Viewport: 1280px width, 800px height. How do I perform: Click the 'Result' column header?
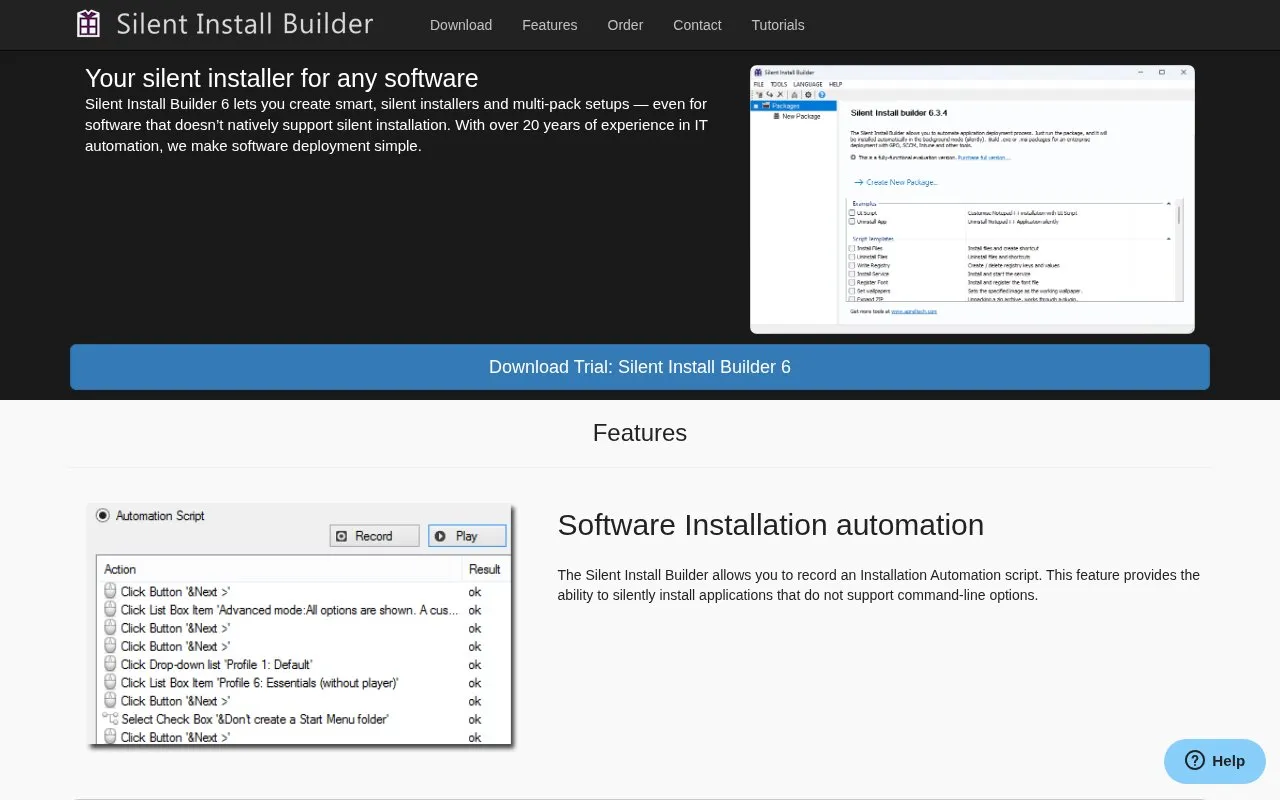tap(485, 569)
